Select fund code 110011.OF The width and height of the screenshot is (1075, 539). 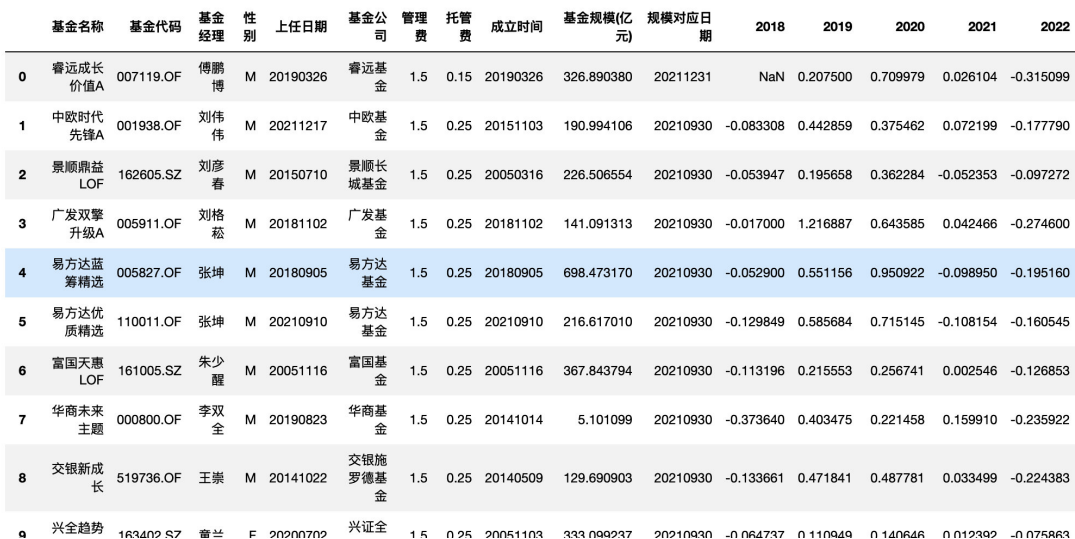(x=149, y=322)
